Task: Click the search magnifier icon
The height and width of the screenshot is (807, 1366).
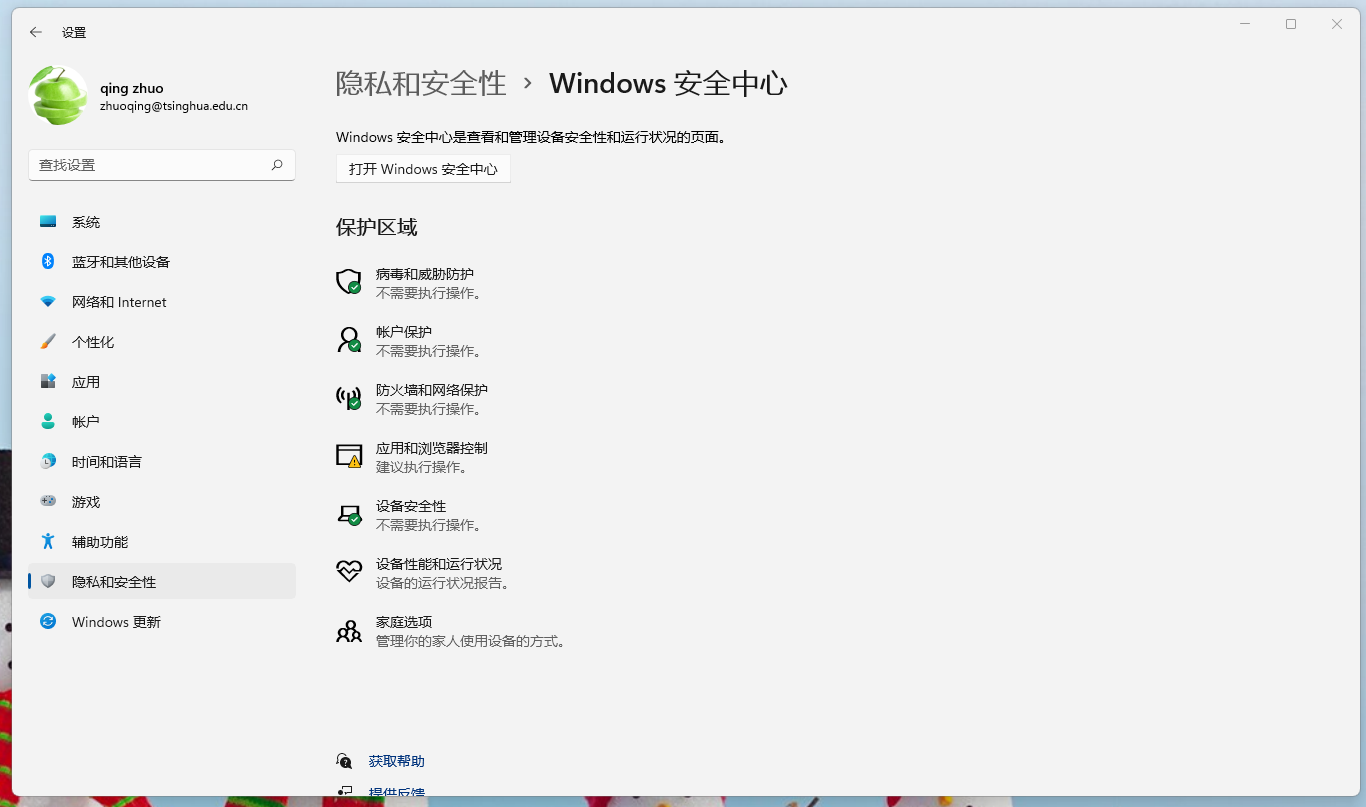Action: (277, 165)
